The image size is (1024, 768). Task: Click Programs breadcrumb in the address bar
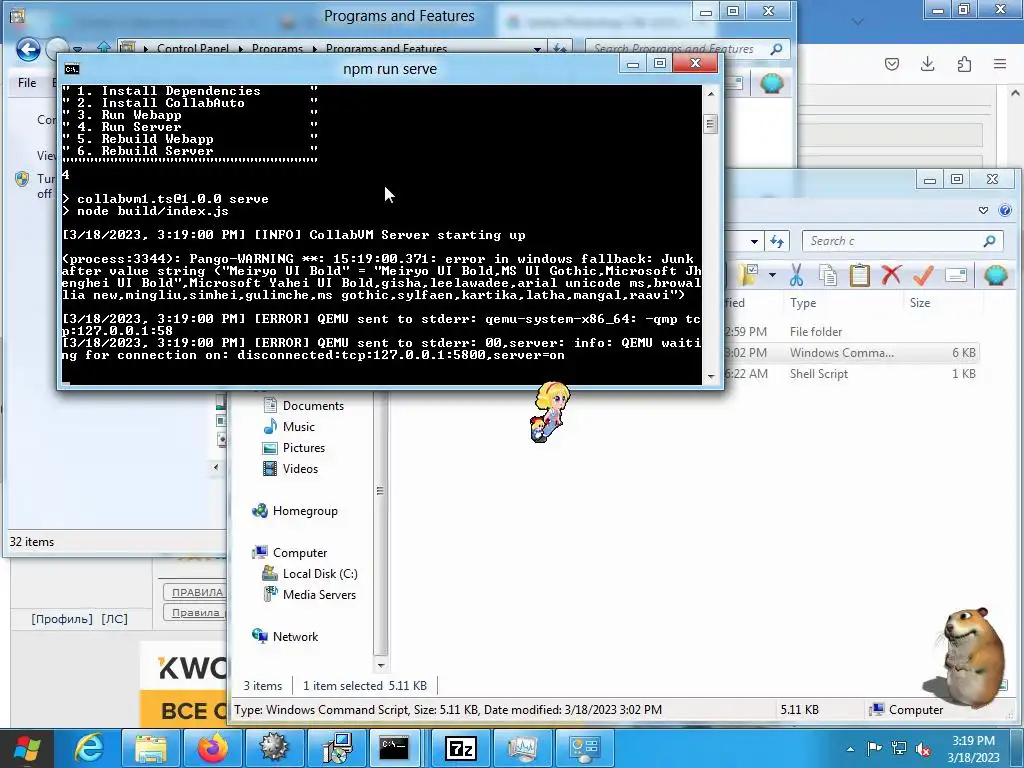pyautogui.click(x=277, y=48)
